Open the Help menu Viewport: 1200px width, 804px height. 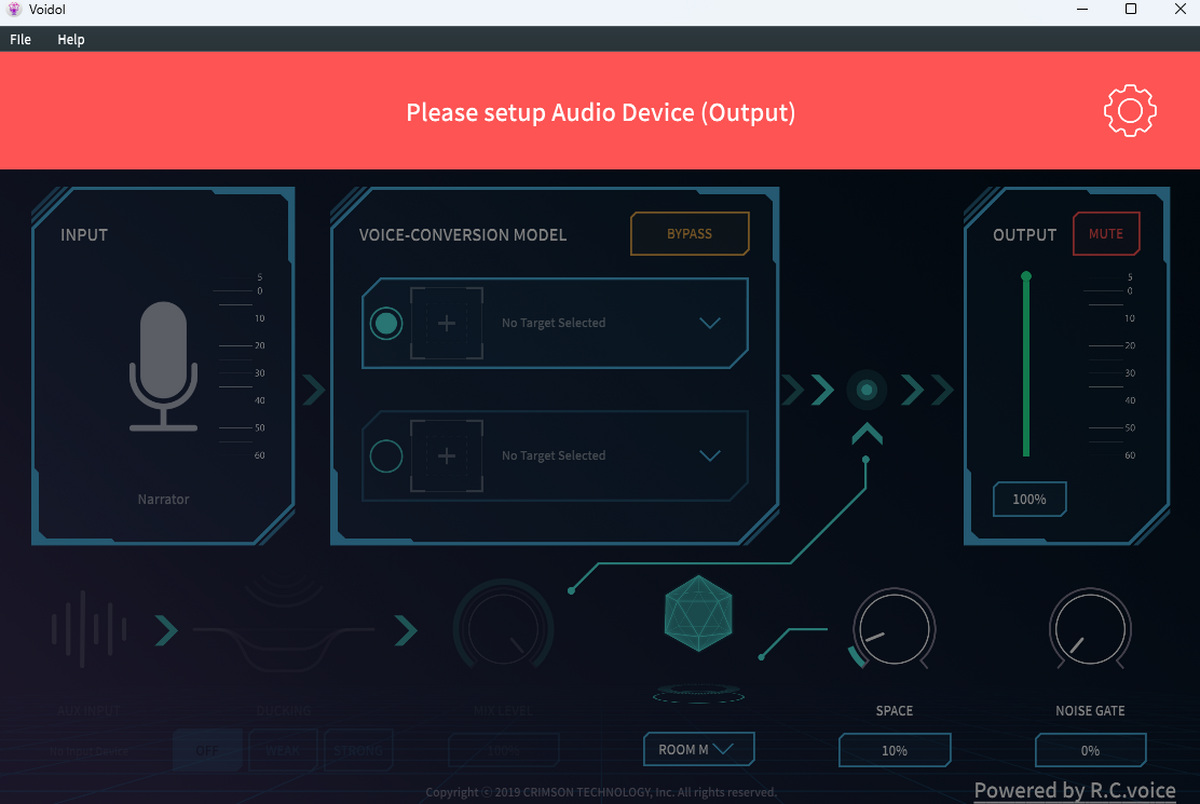pyautogui.click(x=71, y=39)
